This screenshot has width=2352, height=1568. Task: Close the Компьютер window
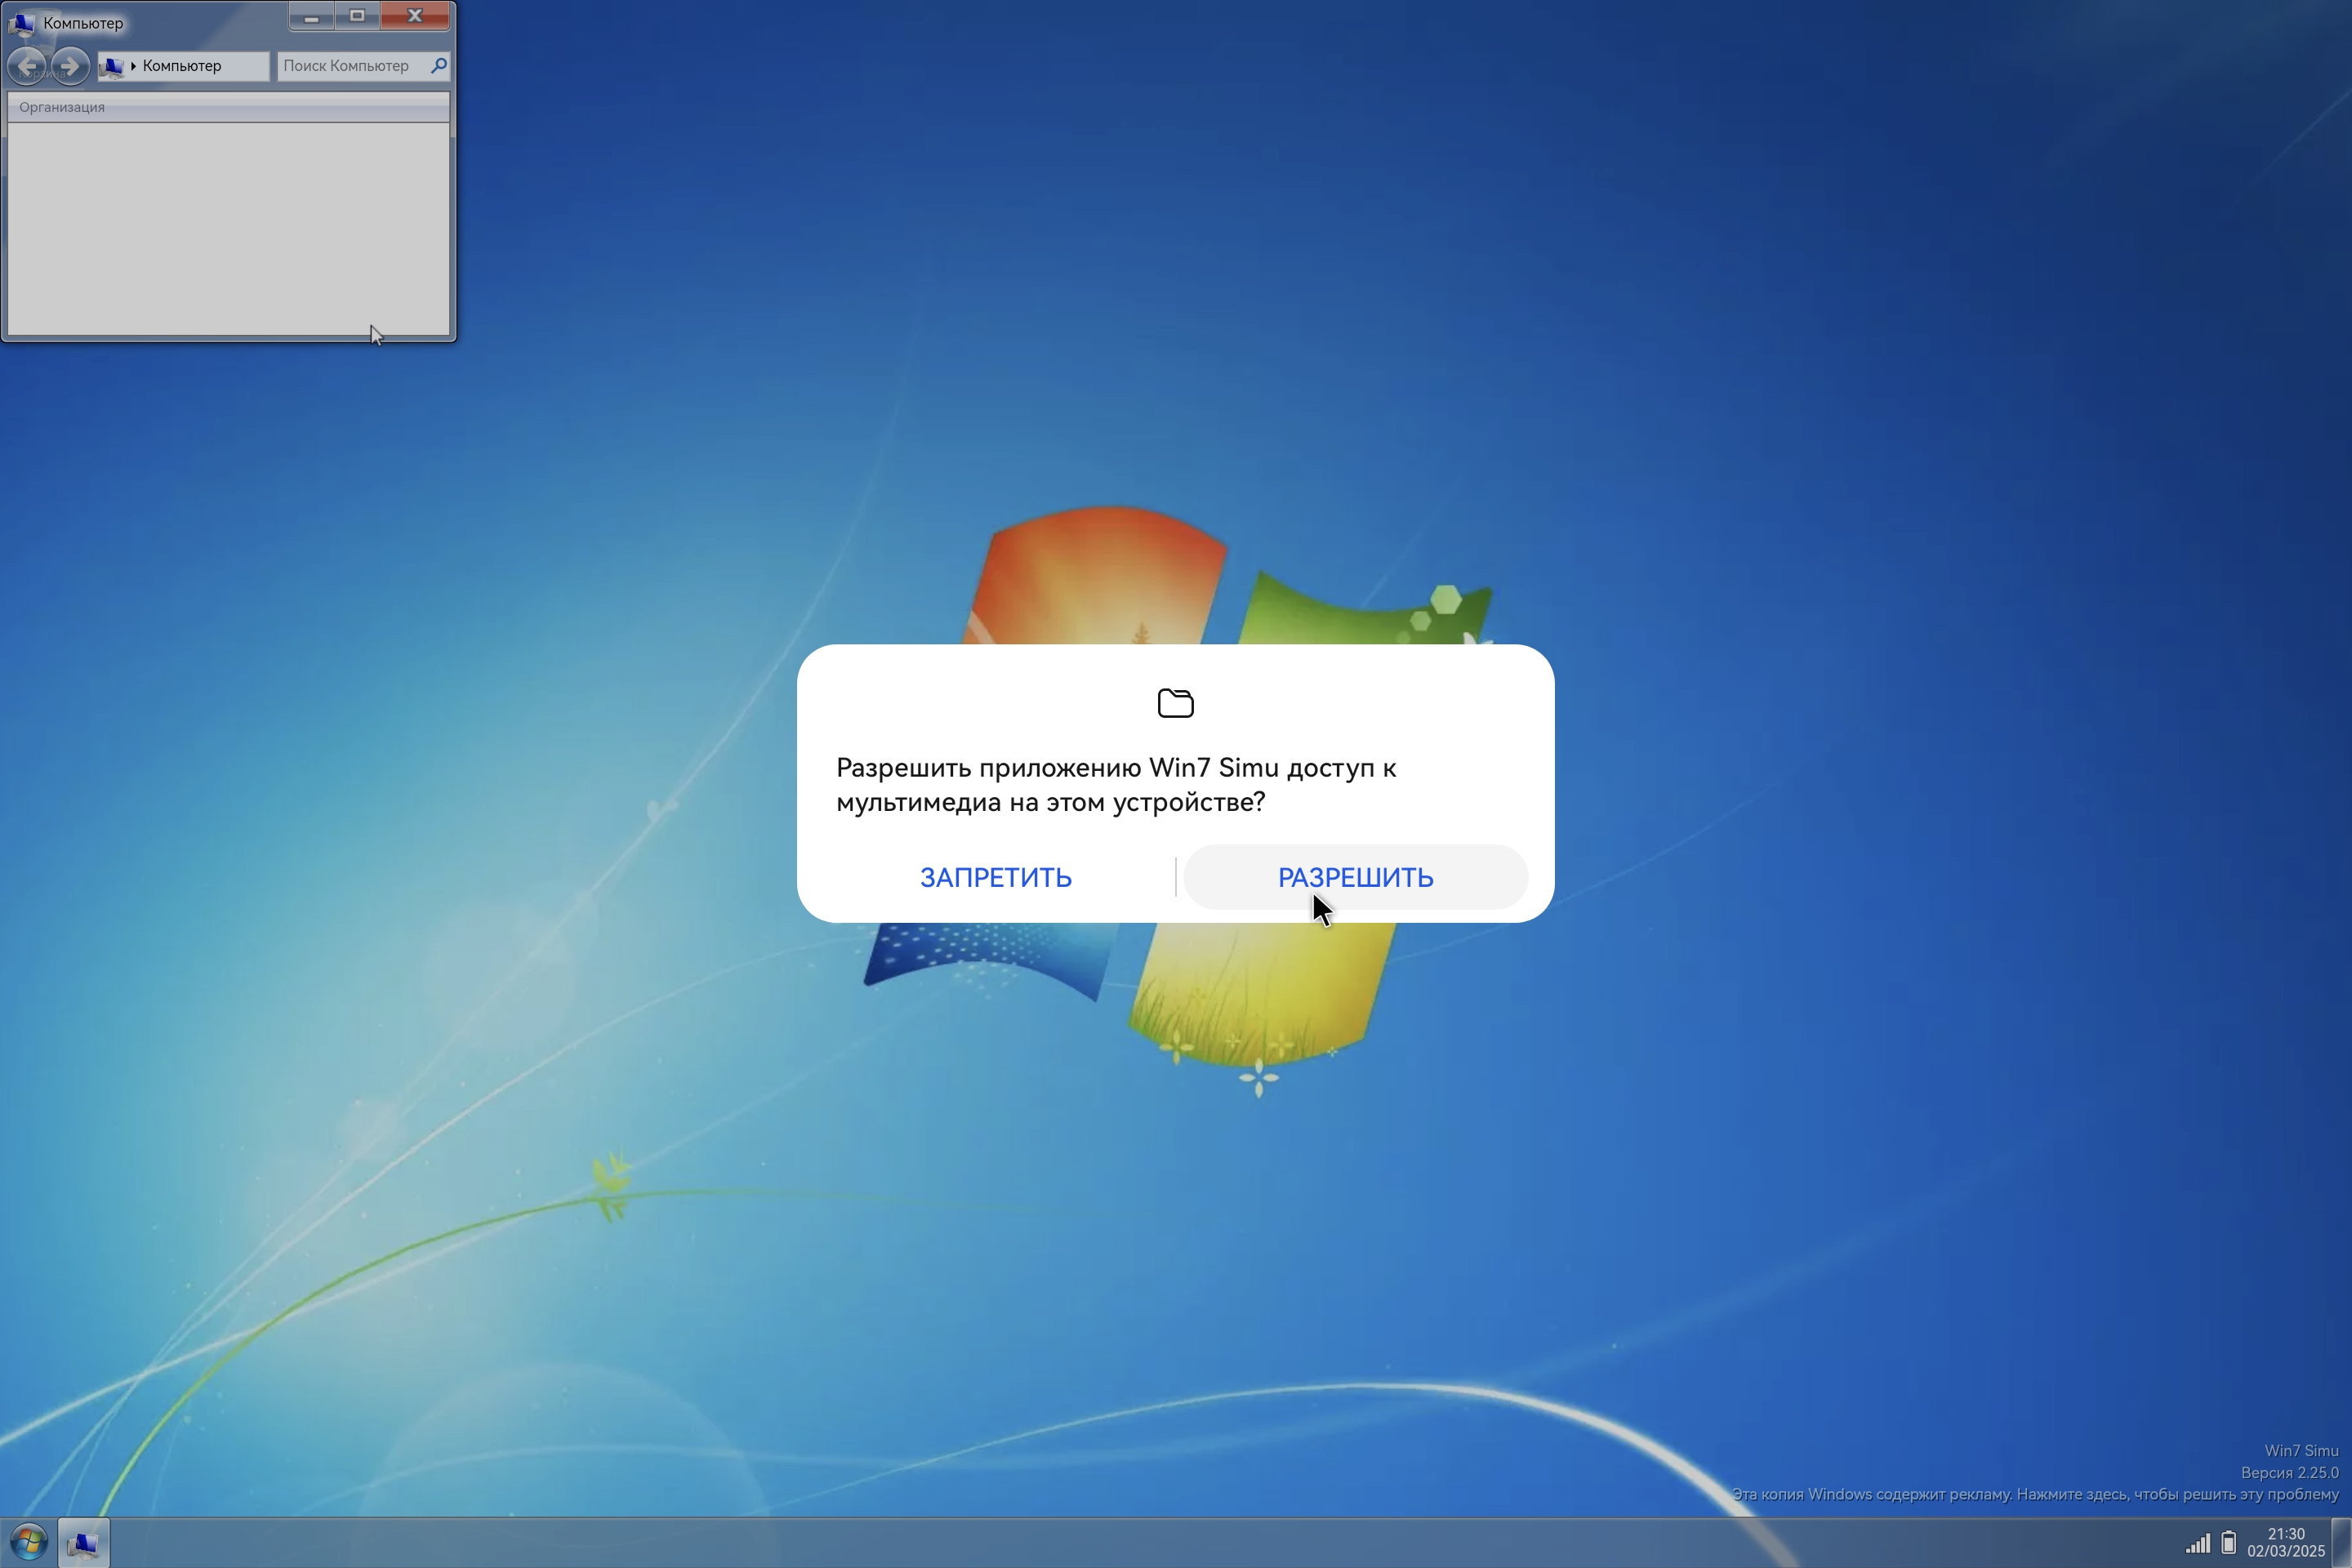[415, 16]
